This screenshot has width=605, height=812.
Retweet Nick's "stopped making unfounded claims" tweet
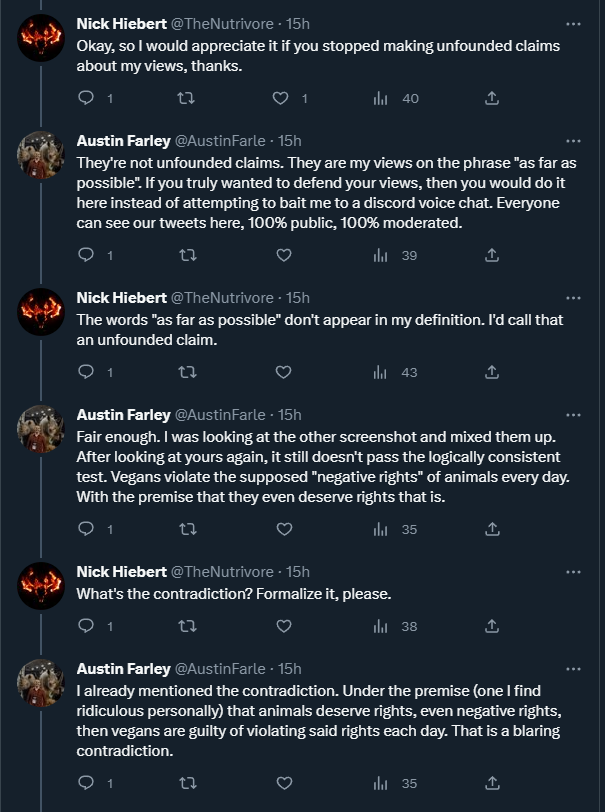(x=185, y=98)
